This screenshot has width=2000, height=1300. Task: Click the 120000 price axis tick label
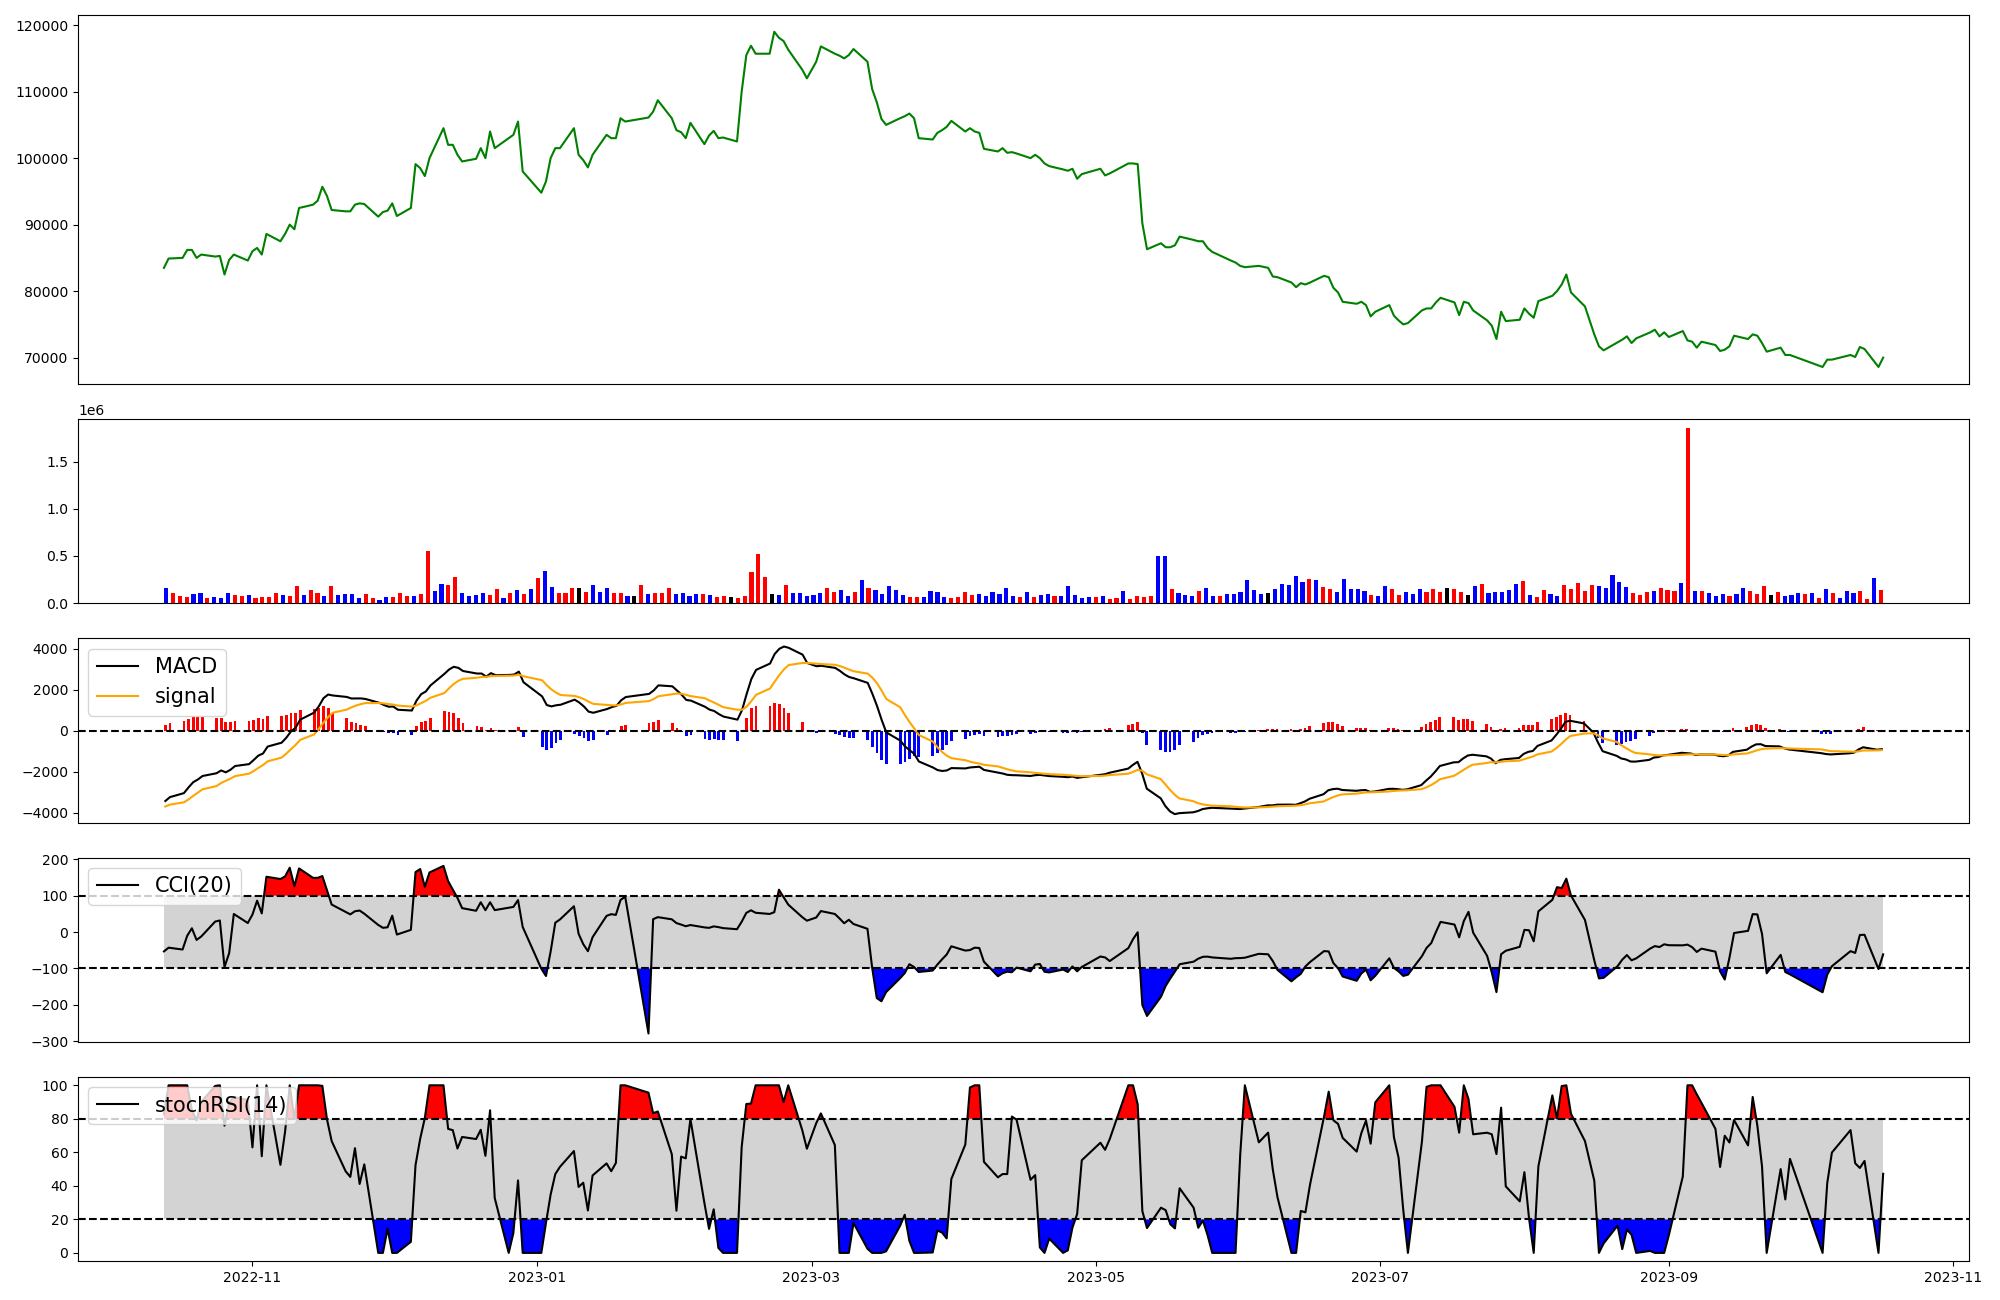coord(42,26)
